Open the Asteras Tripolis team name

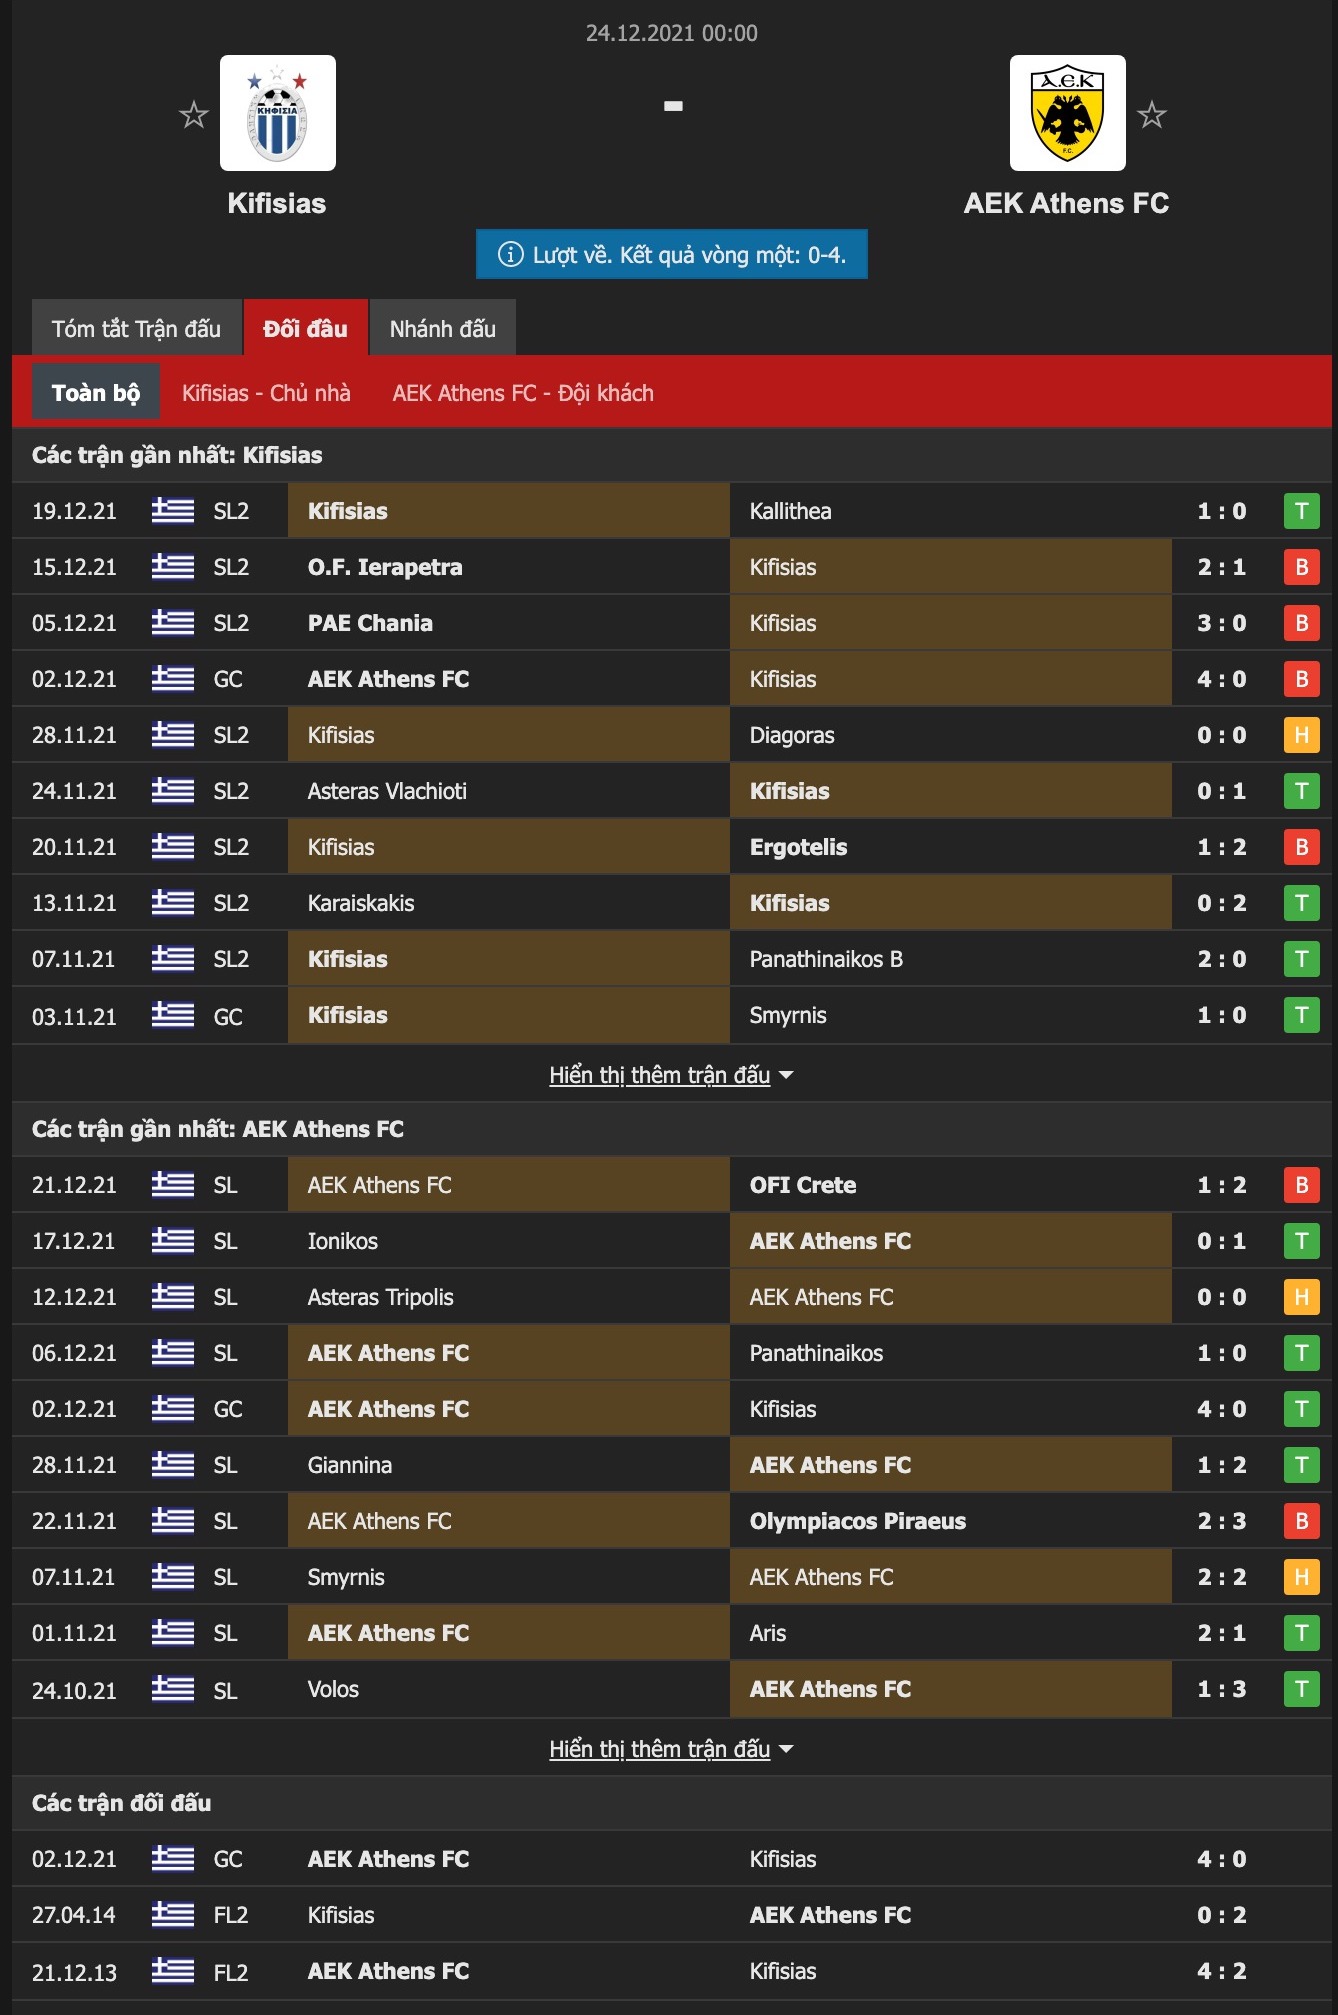tap(381, 1297)
